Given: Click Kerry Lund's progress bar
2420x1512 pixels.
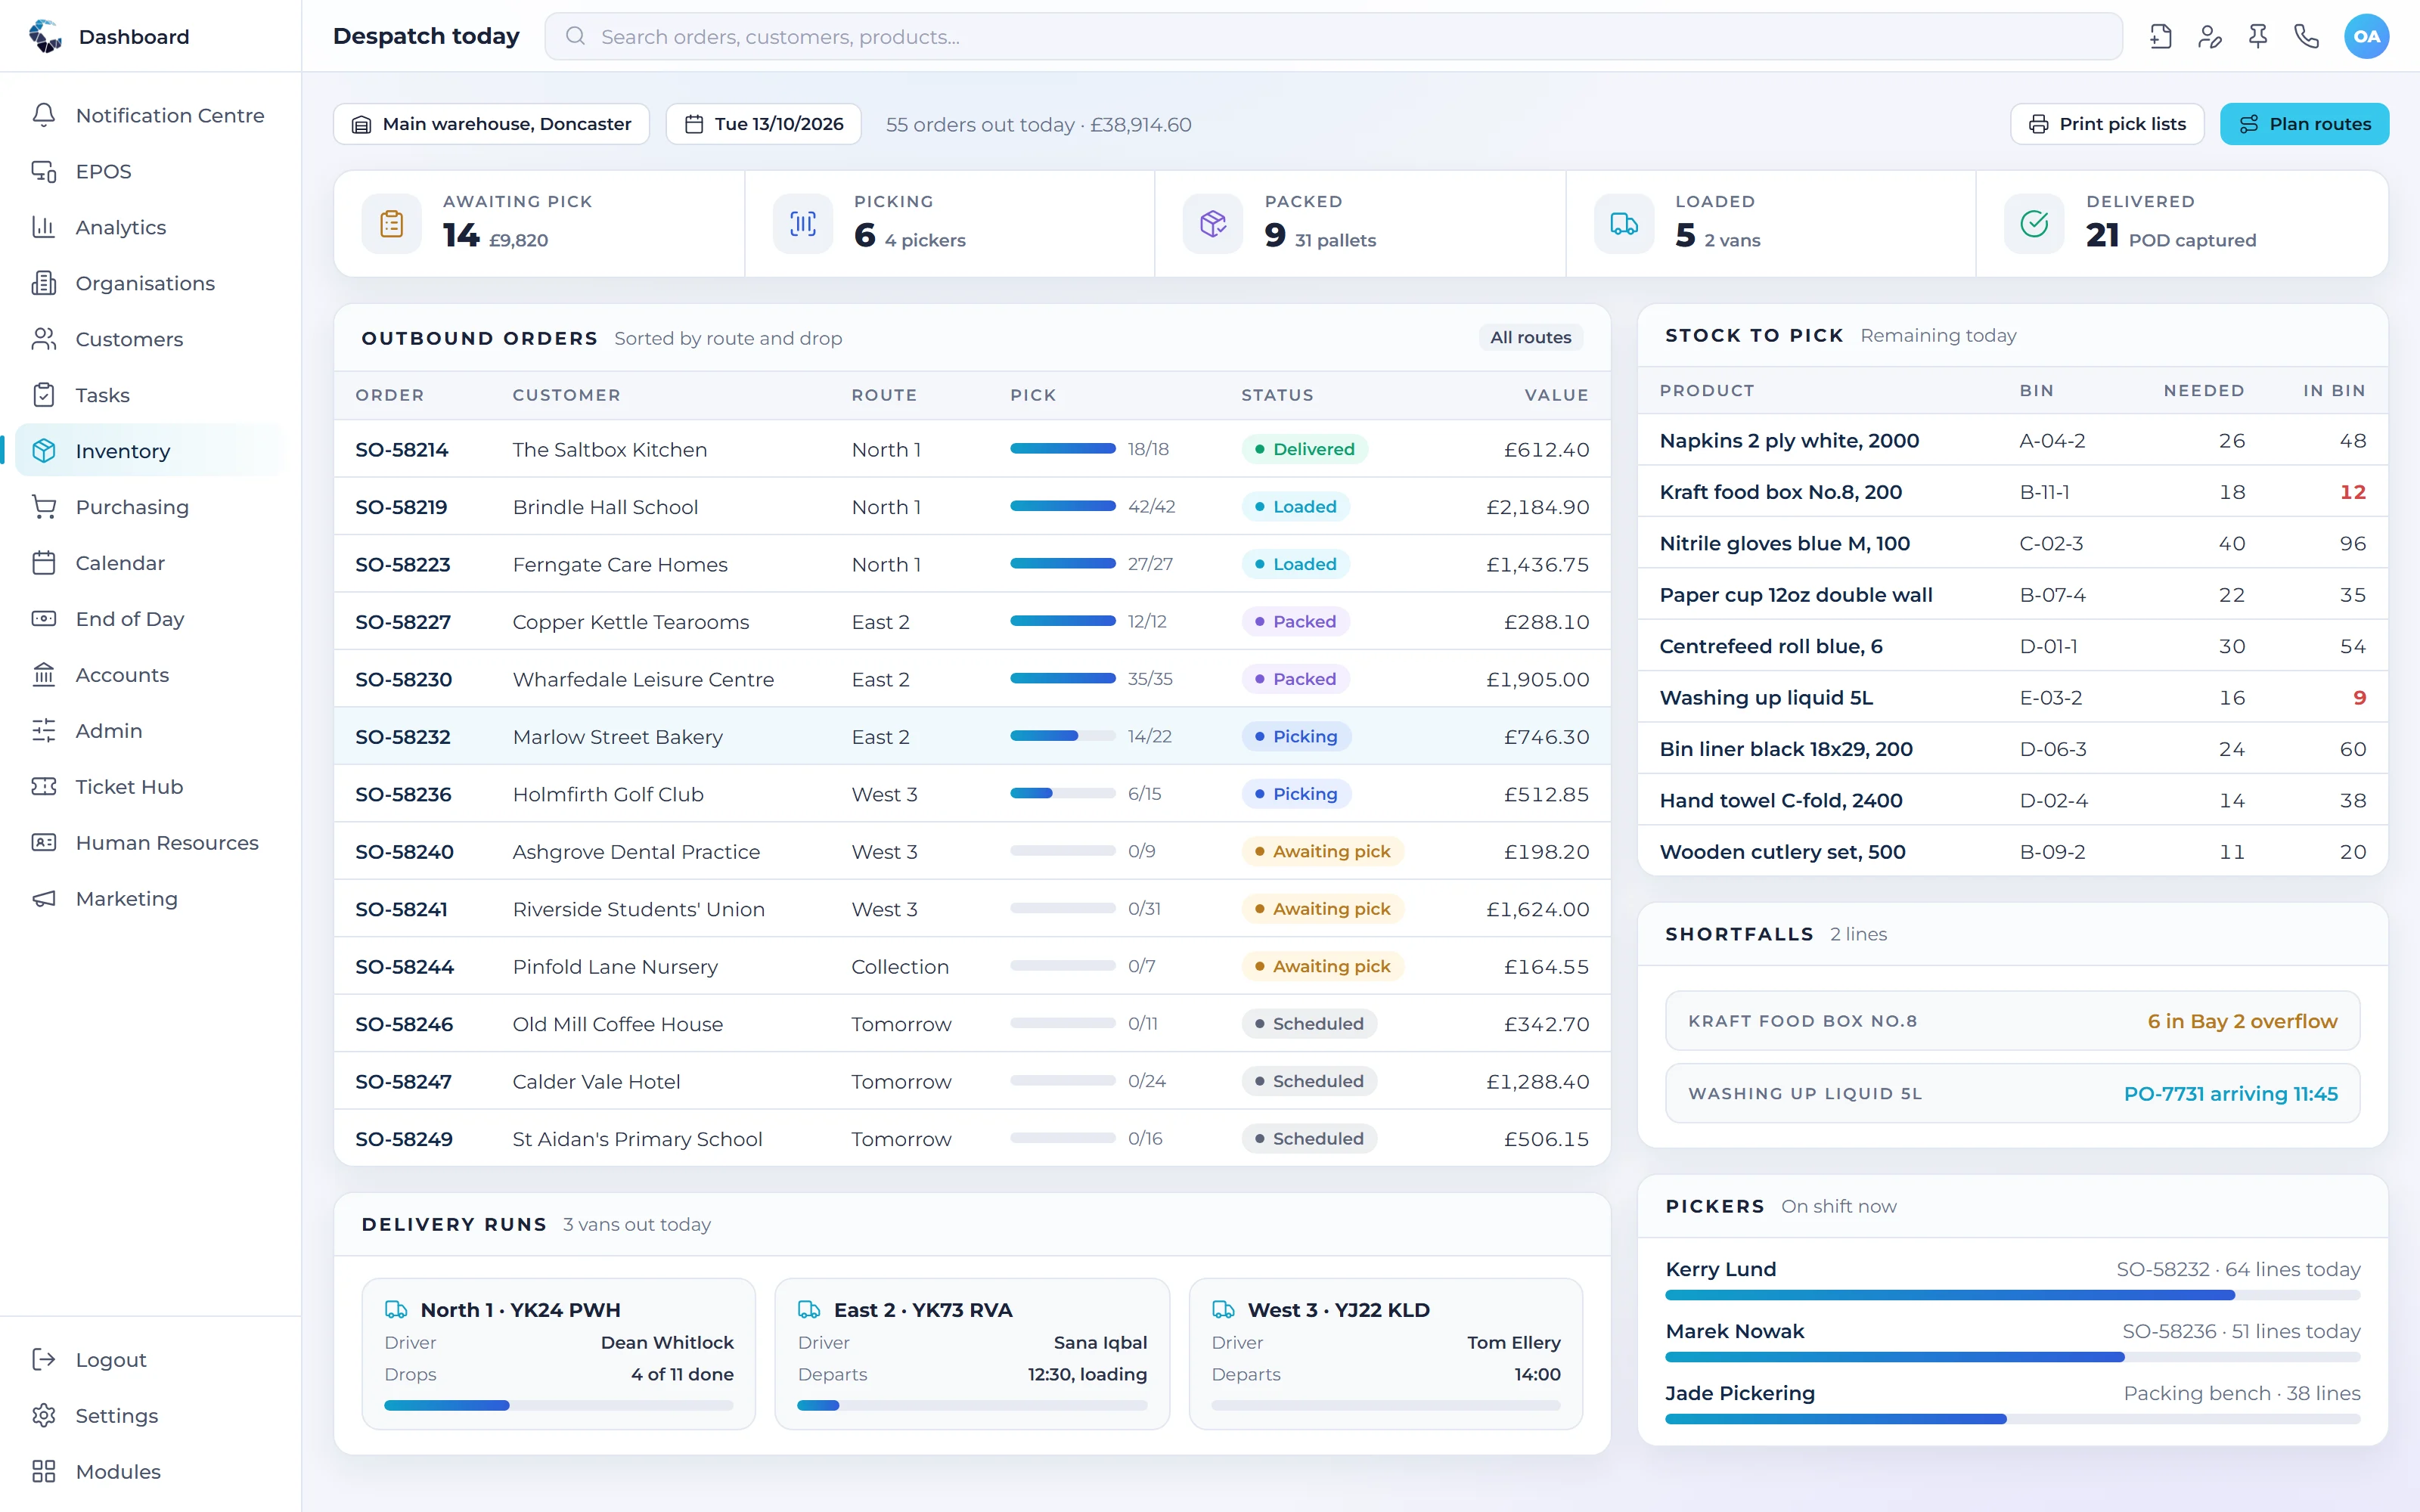Looking at the screenshot, I should (x=2012, y=1295).
